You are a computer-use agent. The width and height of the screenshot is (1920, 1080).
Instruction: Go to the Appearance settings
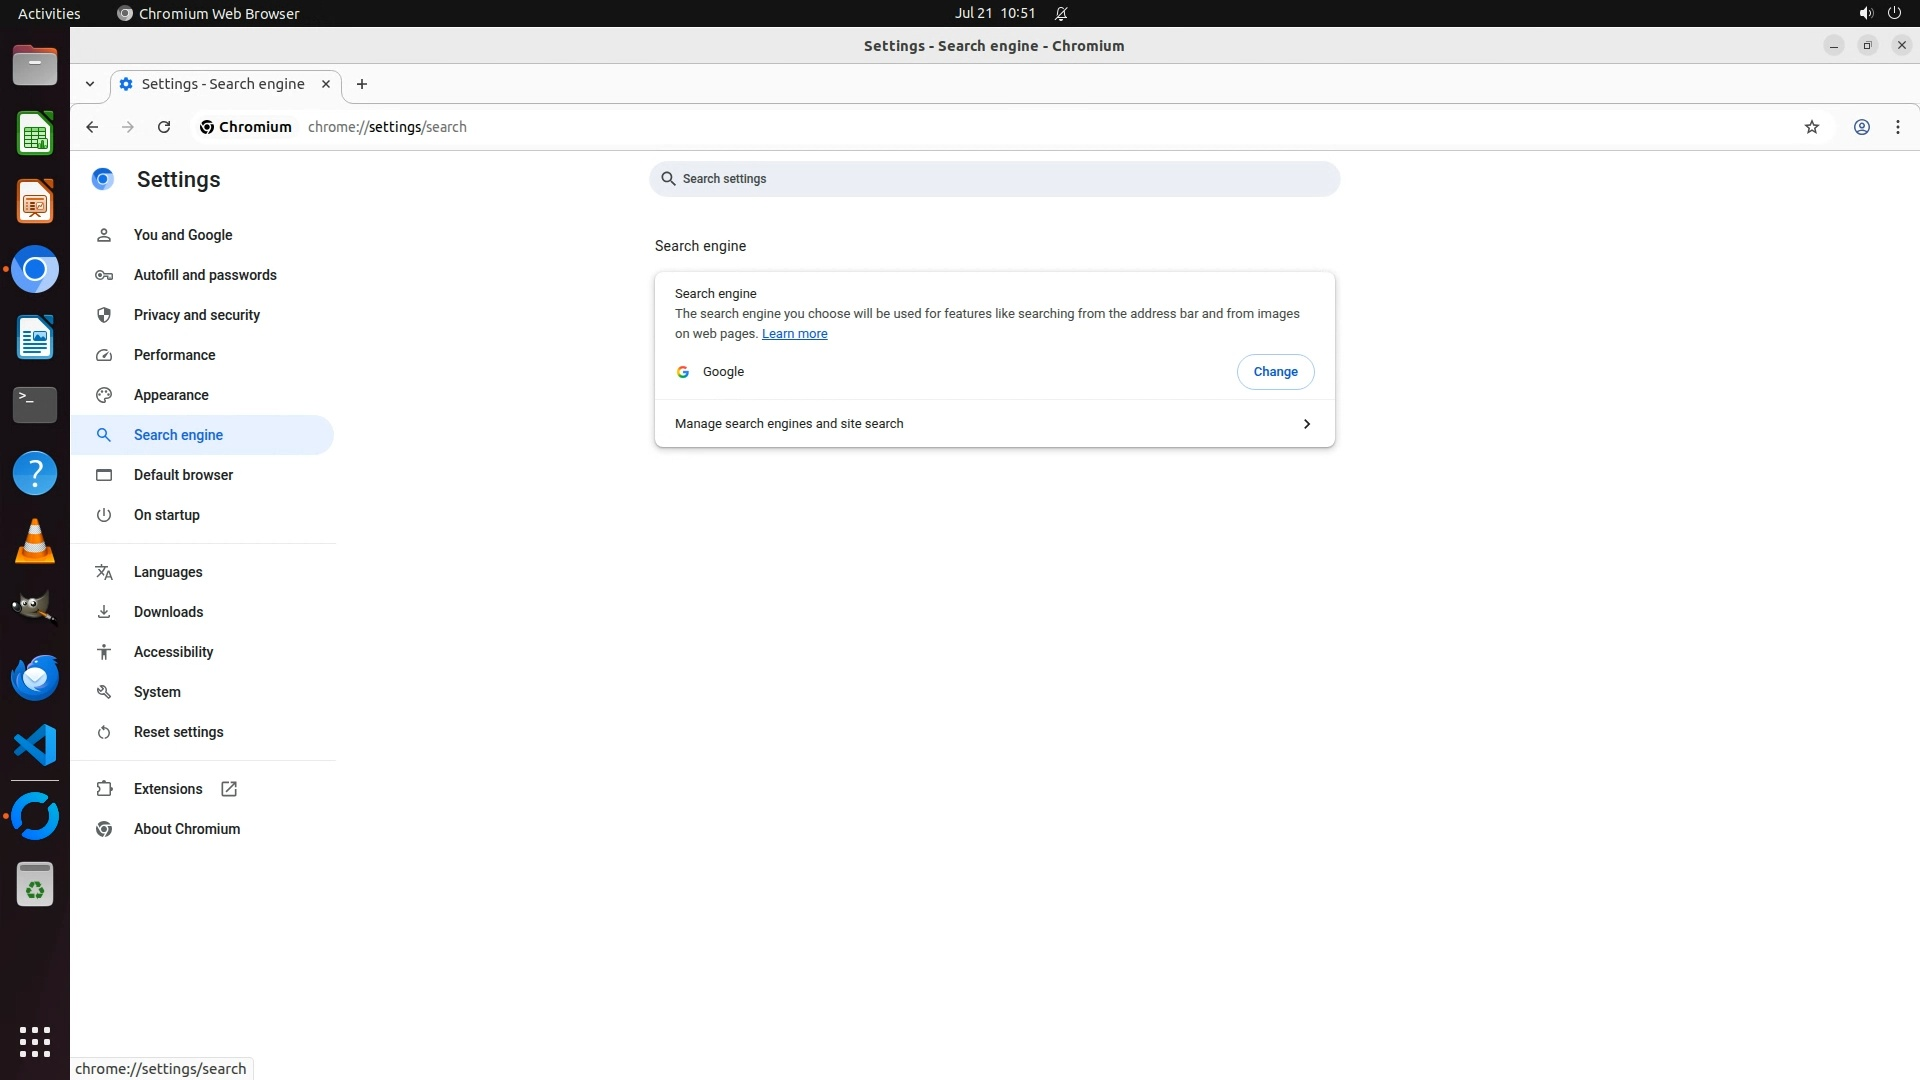(x=171, y=395)
